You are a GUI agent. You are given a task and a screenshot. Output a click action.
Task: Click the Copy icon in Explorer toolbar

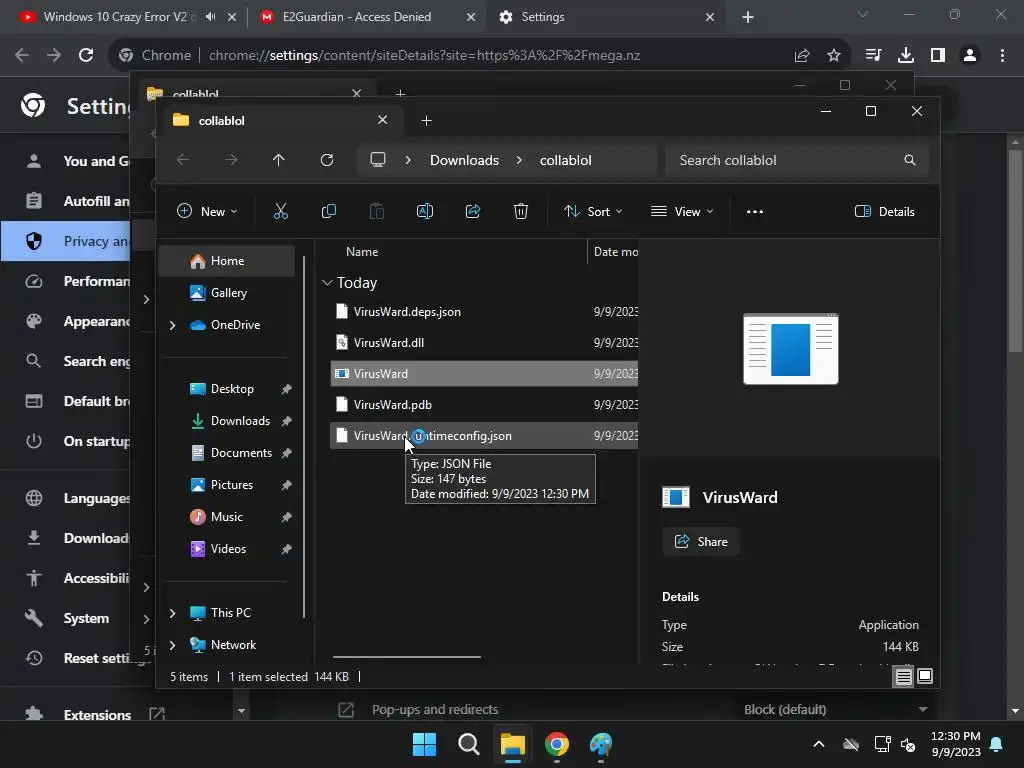click(x=328, y=211)
